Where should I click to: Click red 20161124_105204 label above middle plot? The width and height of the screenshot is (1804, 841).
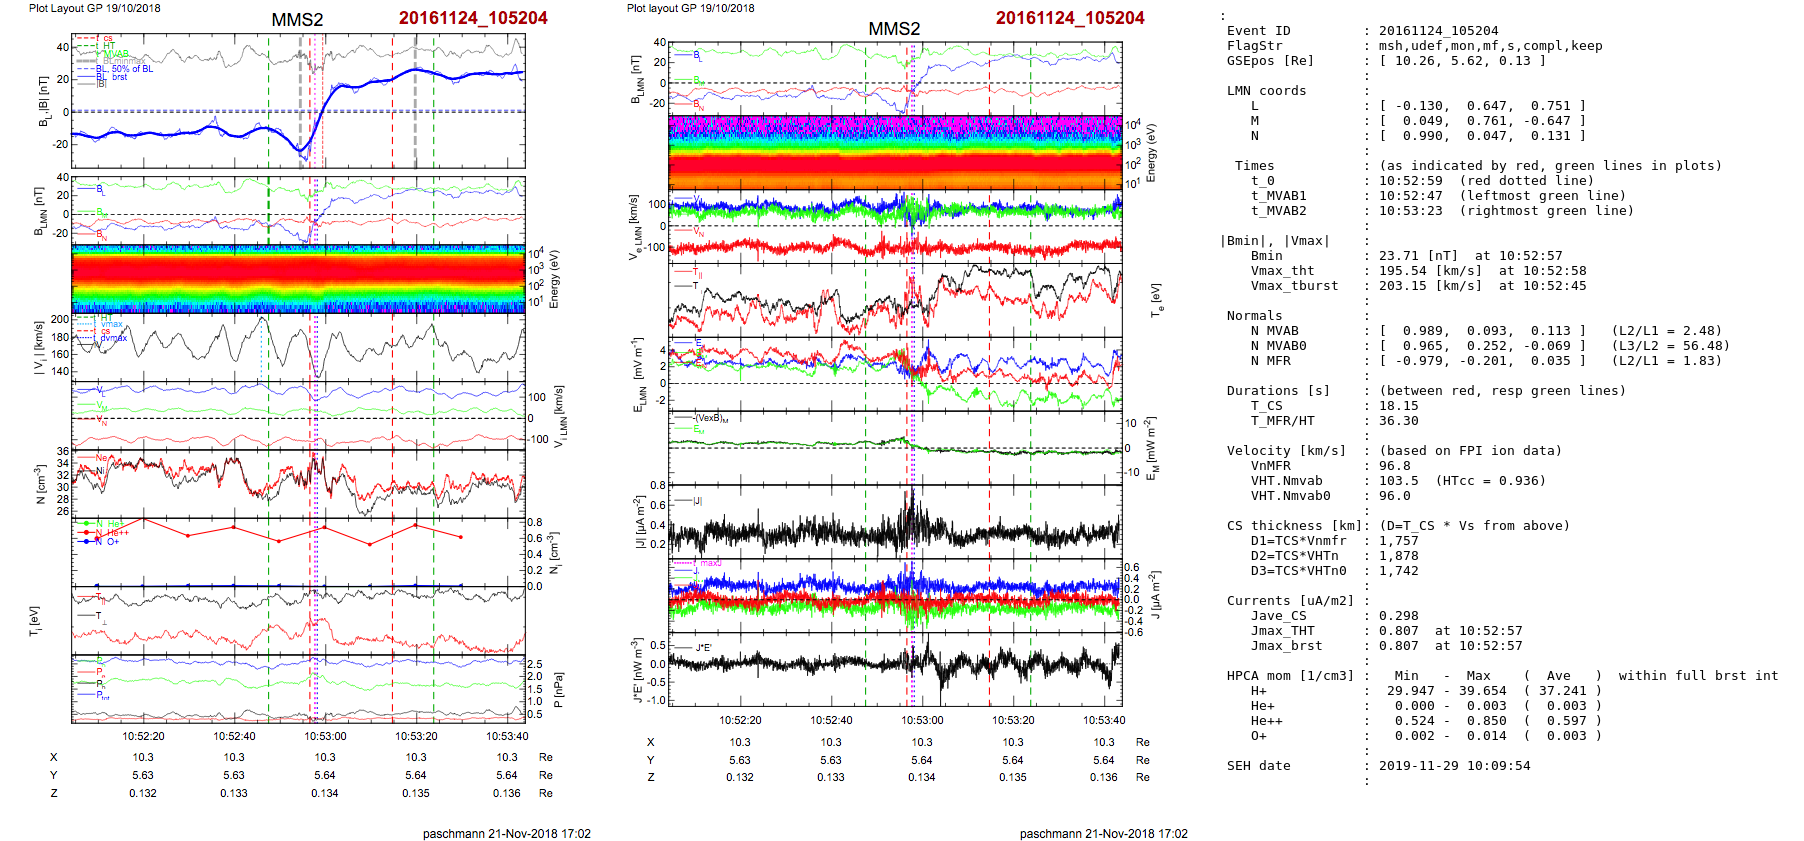pos(1069,18)
